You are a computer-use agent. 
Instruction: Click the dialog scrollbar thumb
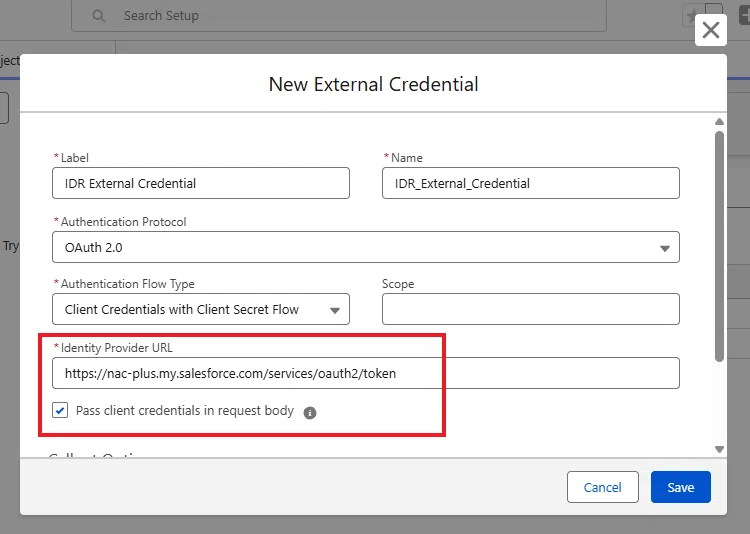click(719, 246)
